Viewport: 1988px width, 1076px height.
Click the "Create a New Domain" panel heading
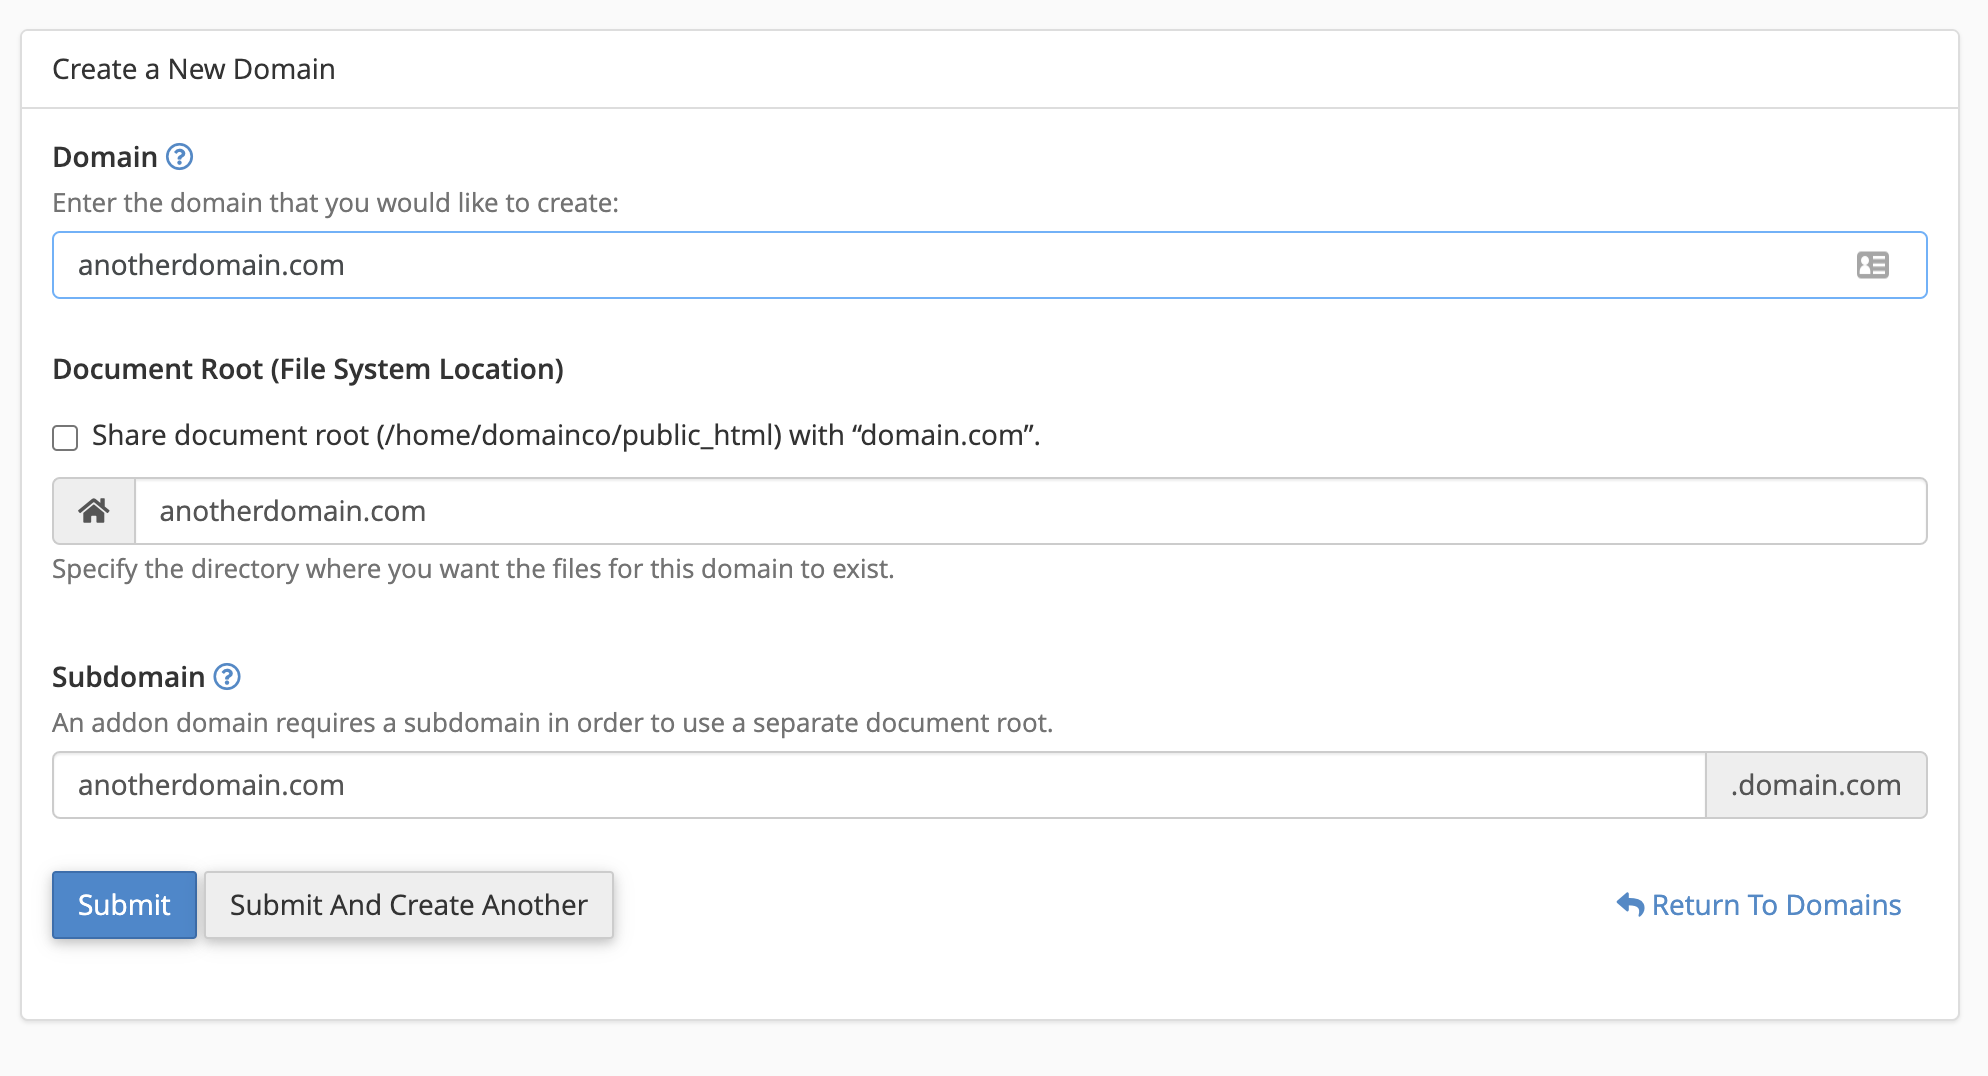point(193,69)
